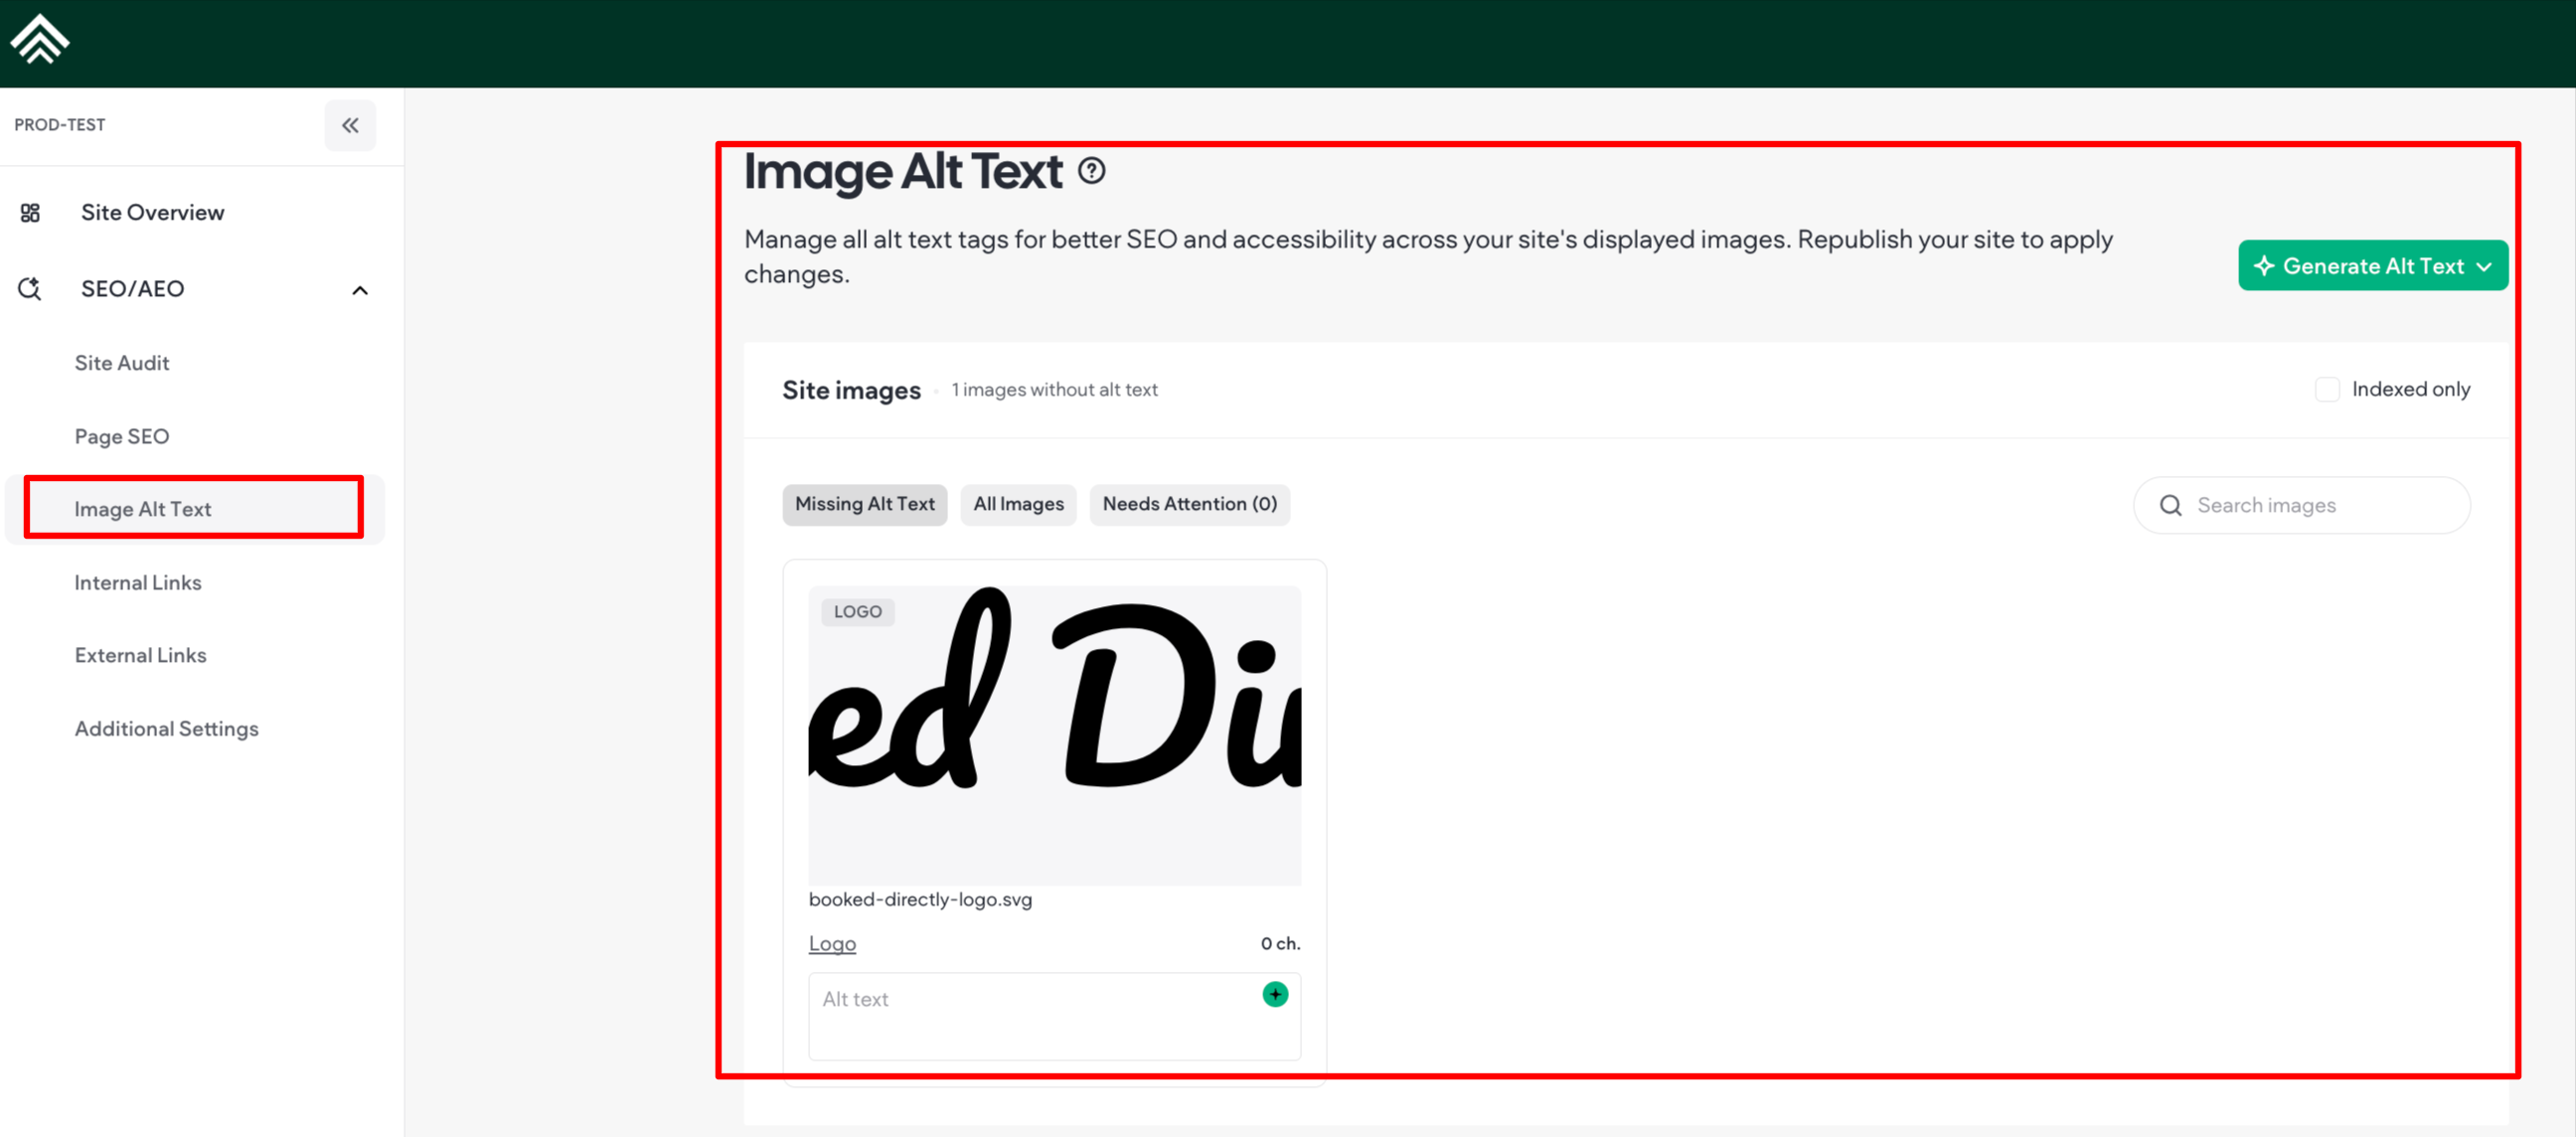Click the sparkle icon on Generate Alt Text
This screenshot has height=1137, width=2576.
click(2264, 266)
